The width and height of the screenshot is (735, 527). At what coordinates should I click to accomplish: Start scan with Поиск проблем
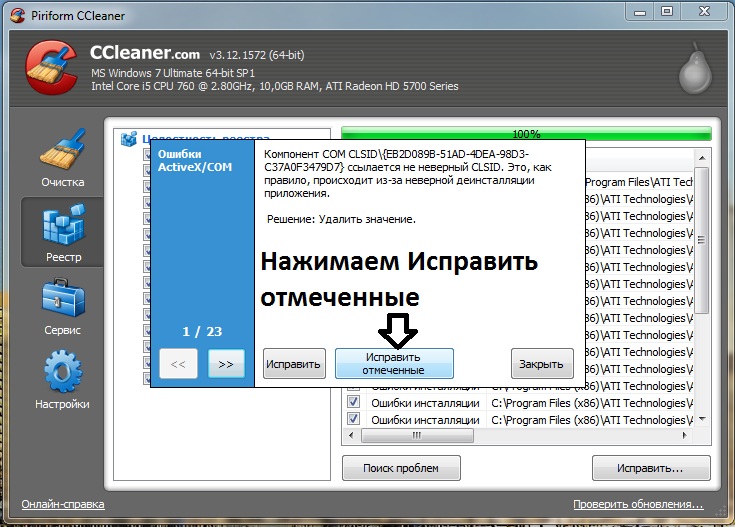401,468
